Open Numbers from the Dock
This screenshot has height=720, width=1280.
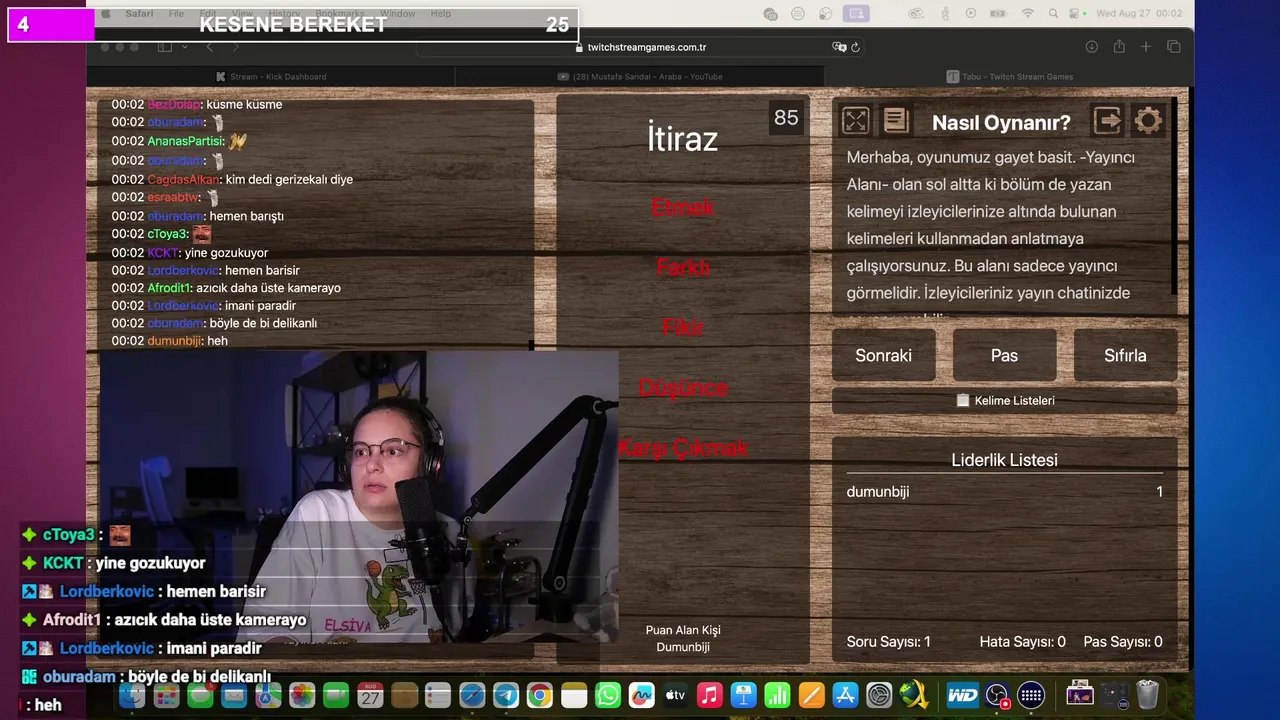click(777, 695)
